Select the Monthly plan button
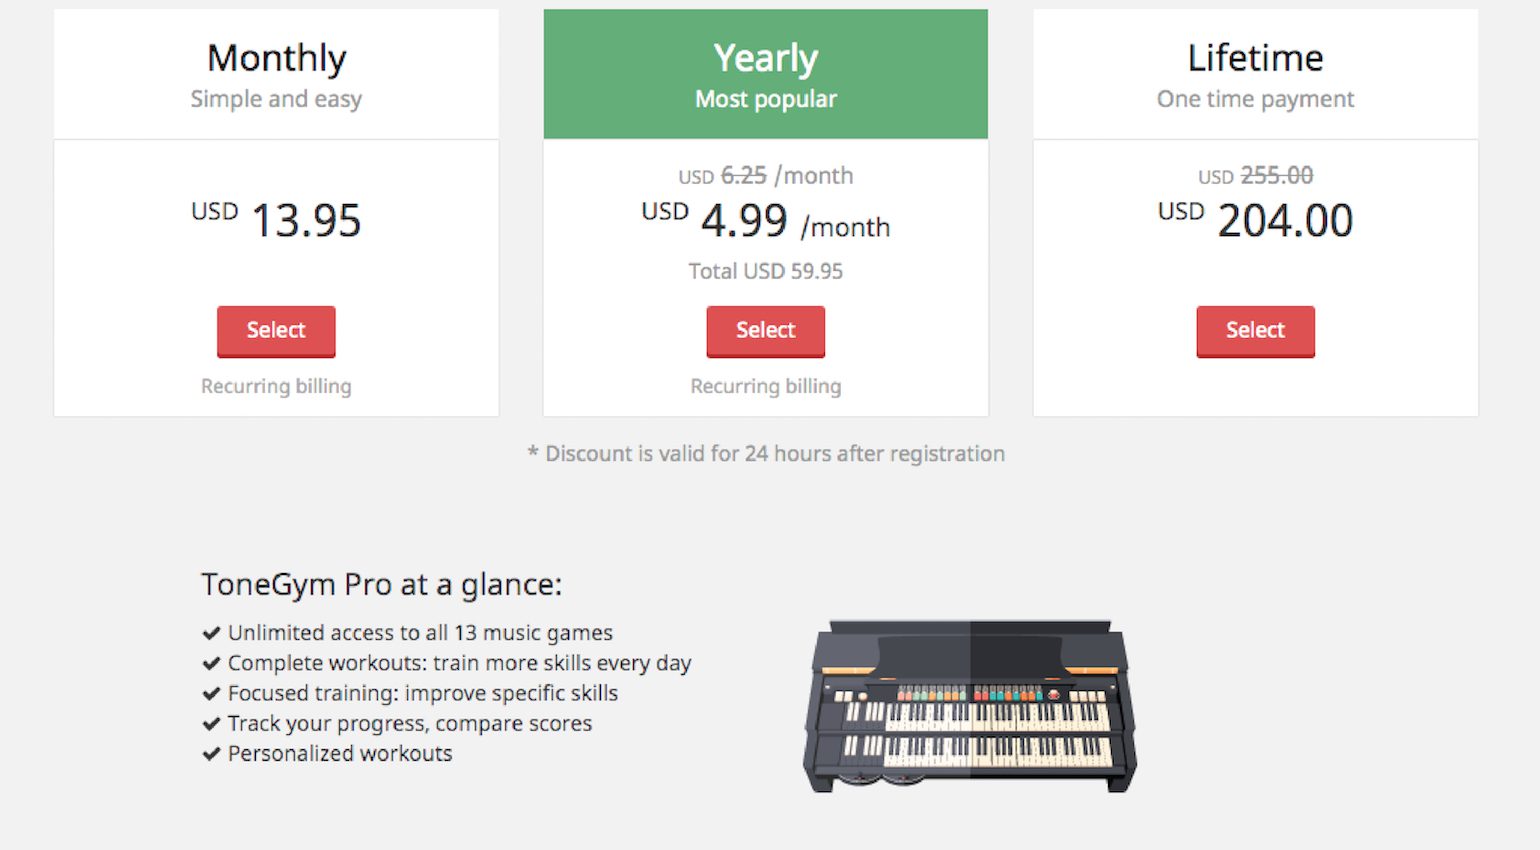The image size is (1540, 850). (276, 331)
